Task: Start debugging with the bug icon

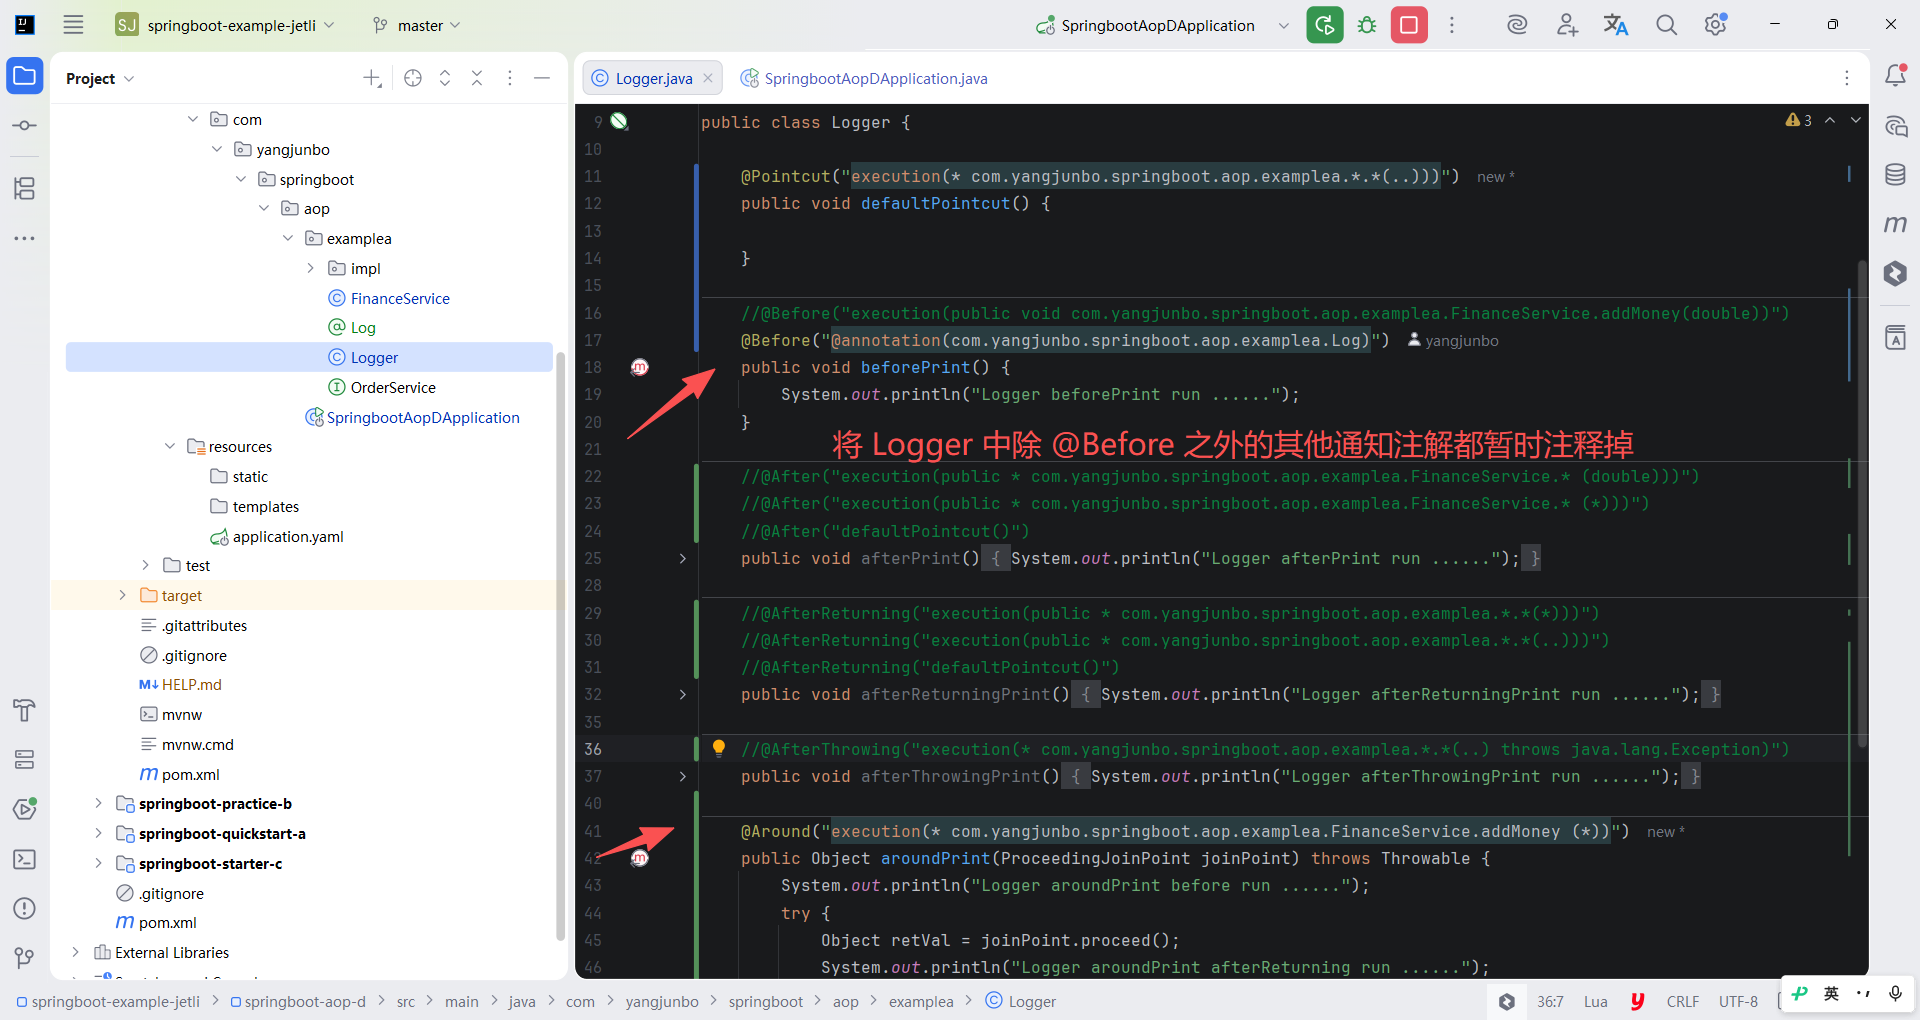Action: (1367, 25)
